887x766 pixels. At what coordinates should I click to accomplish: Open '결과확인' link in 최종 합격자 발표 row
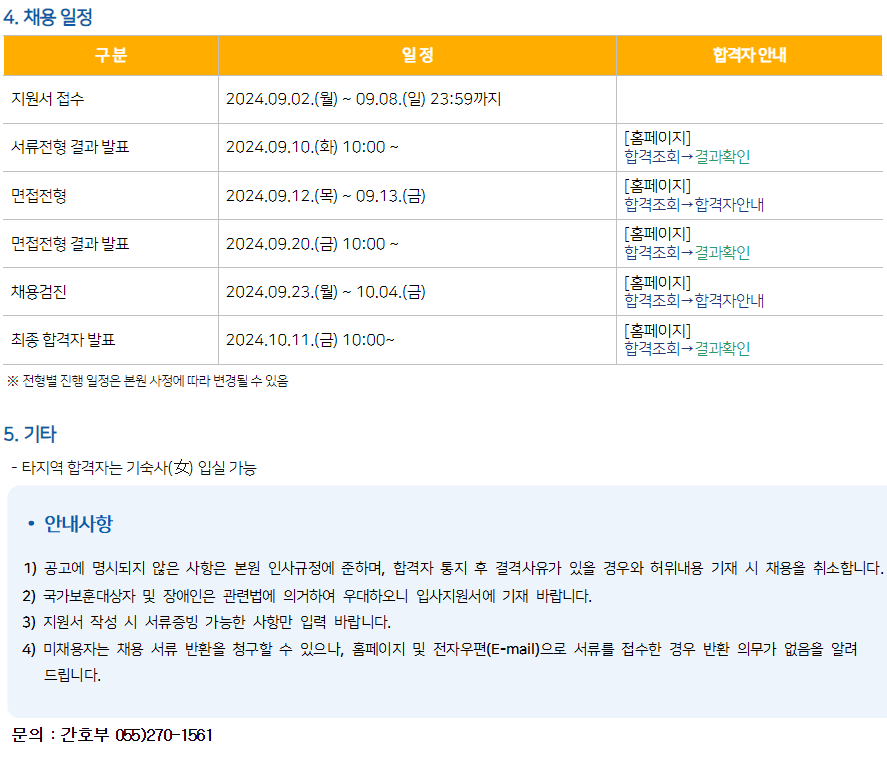coord(722,349)
